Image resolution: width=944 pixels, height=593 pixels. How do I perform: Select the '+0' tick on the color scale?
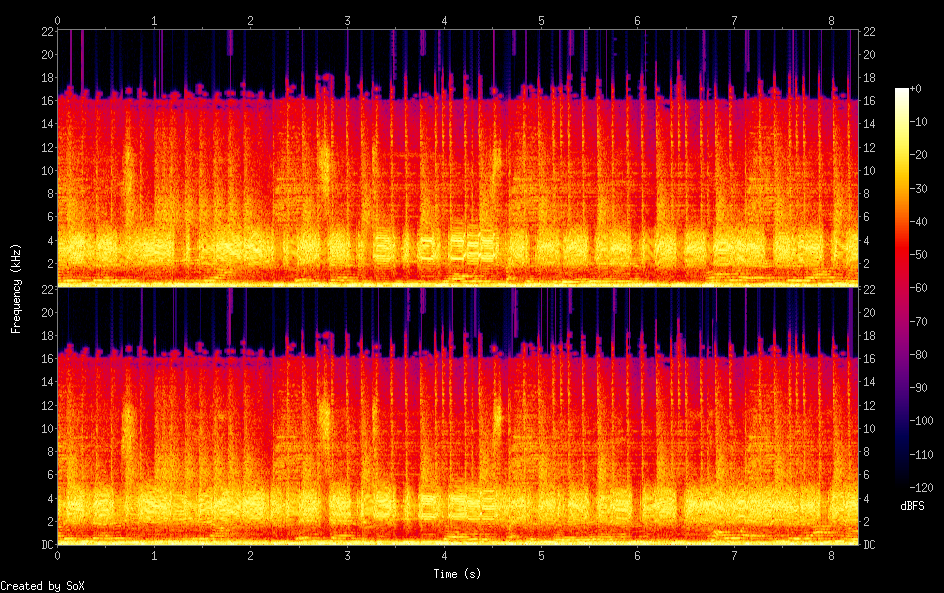[917, 90]
